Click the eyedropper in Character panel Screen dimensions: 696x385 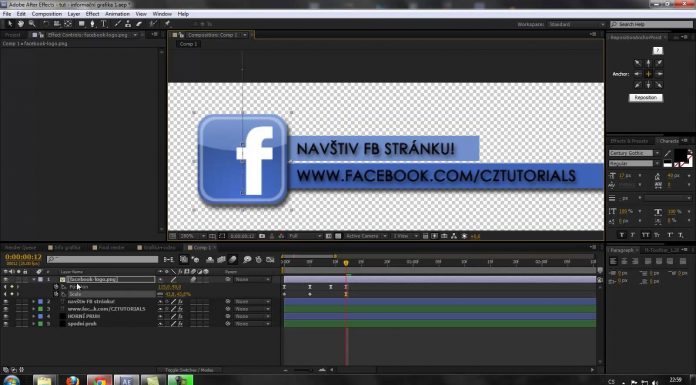(x=668, y=153)
